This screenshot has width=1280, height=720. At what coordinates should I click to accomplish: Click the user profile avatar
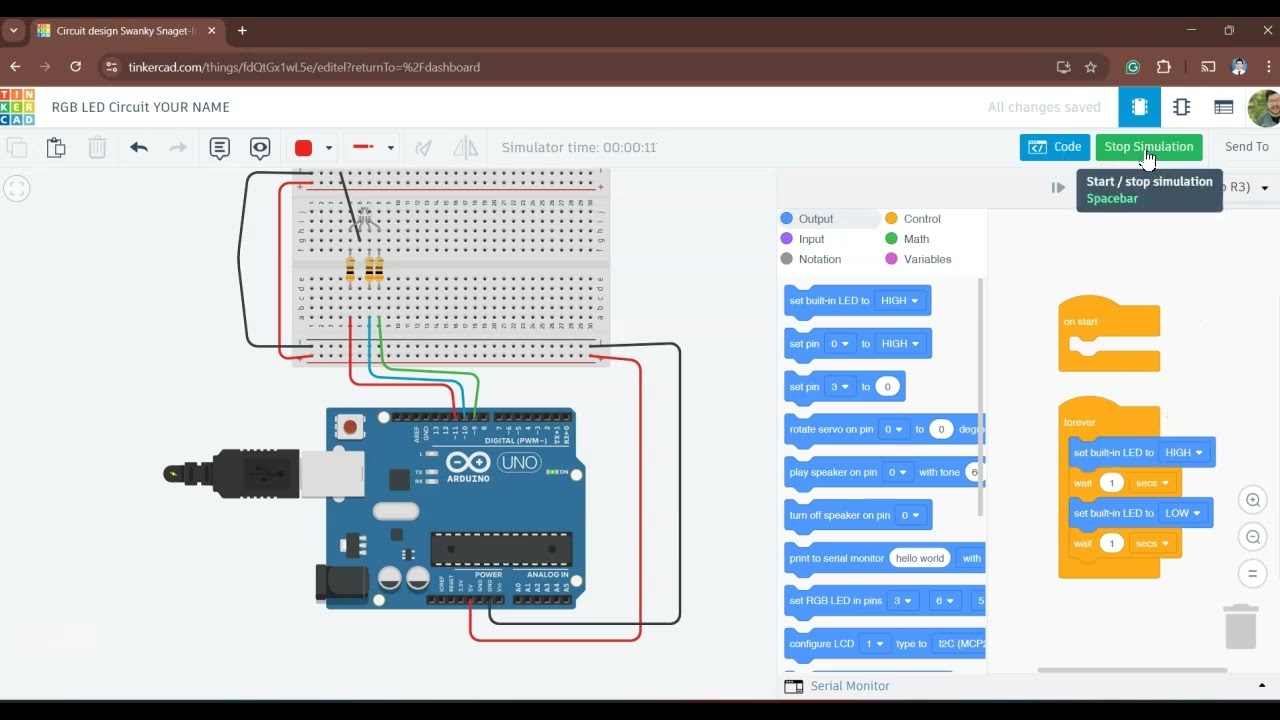point(1265,107)
